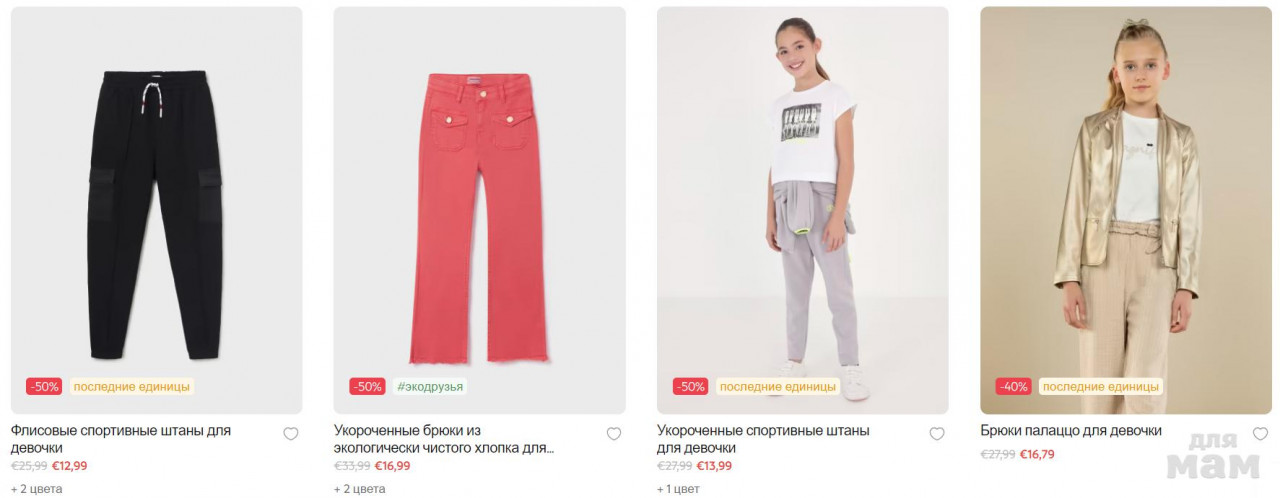Click 'последние единицы' label on grey pants
The width and height of the screenshot is (1280, 498).
777,386
